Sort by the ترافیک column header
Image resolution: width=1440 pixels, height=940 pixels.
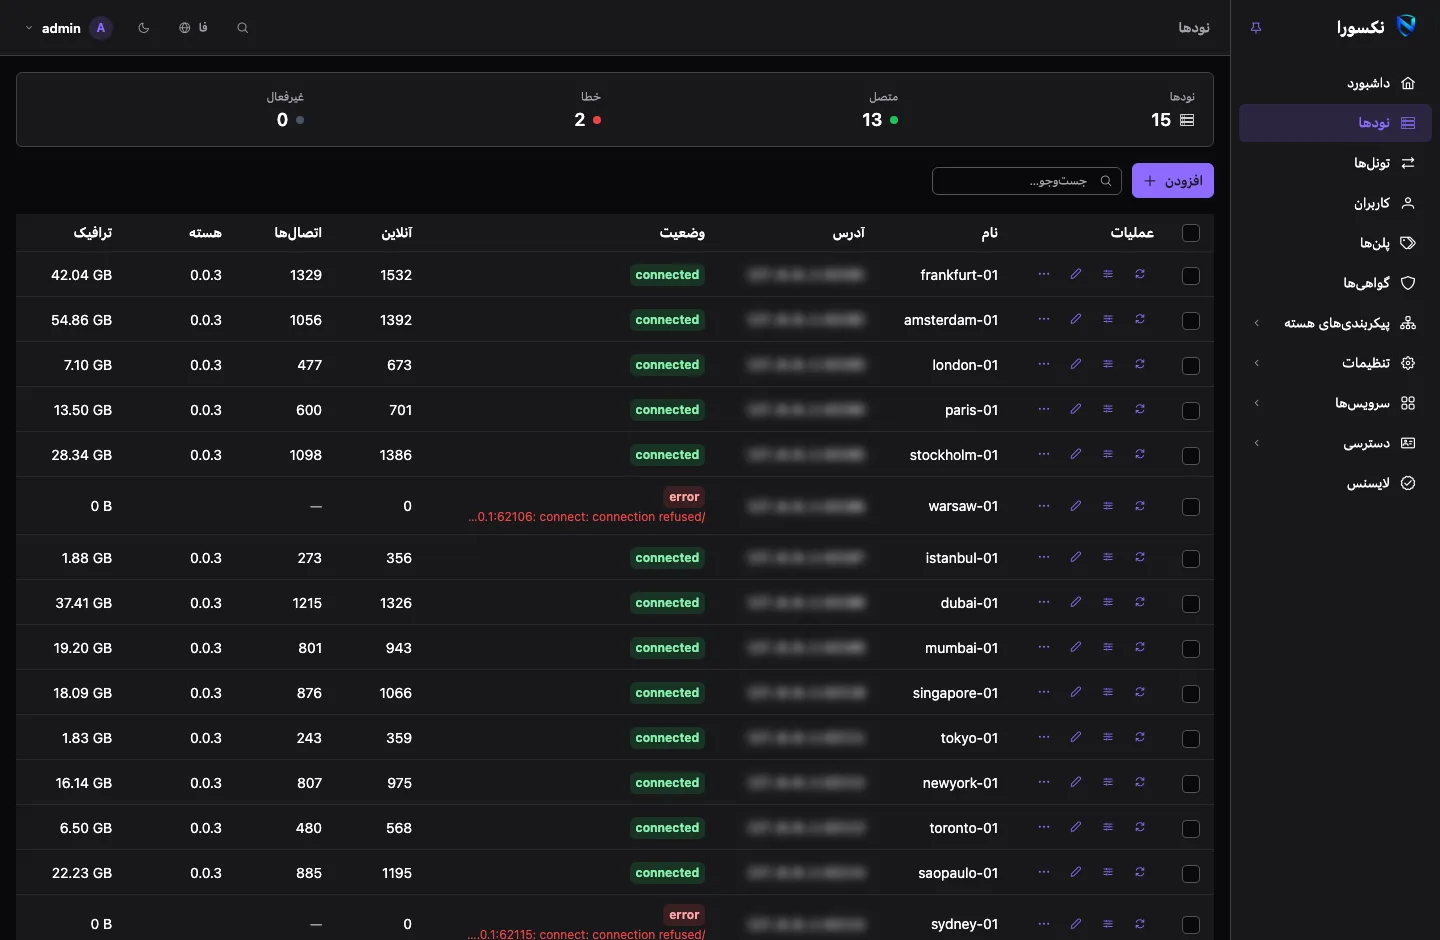[x=93, y=233]
